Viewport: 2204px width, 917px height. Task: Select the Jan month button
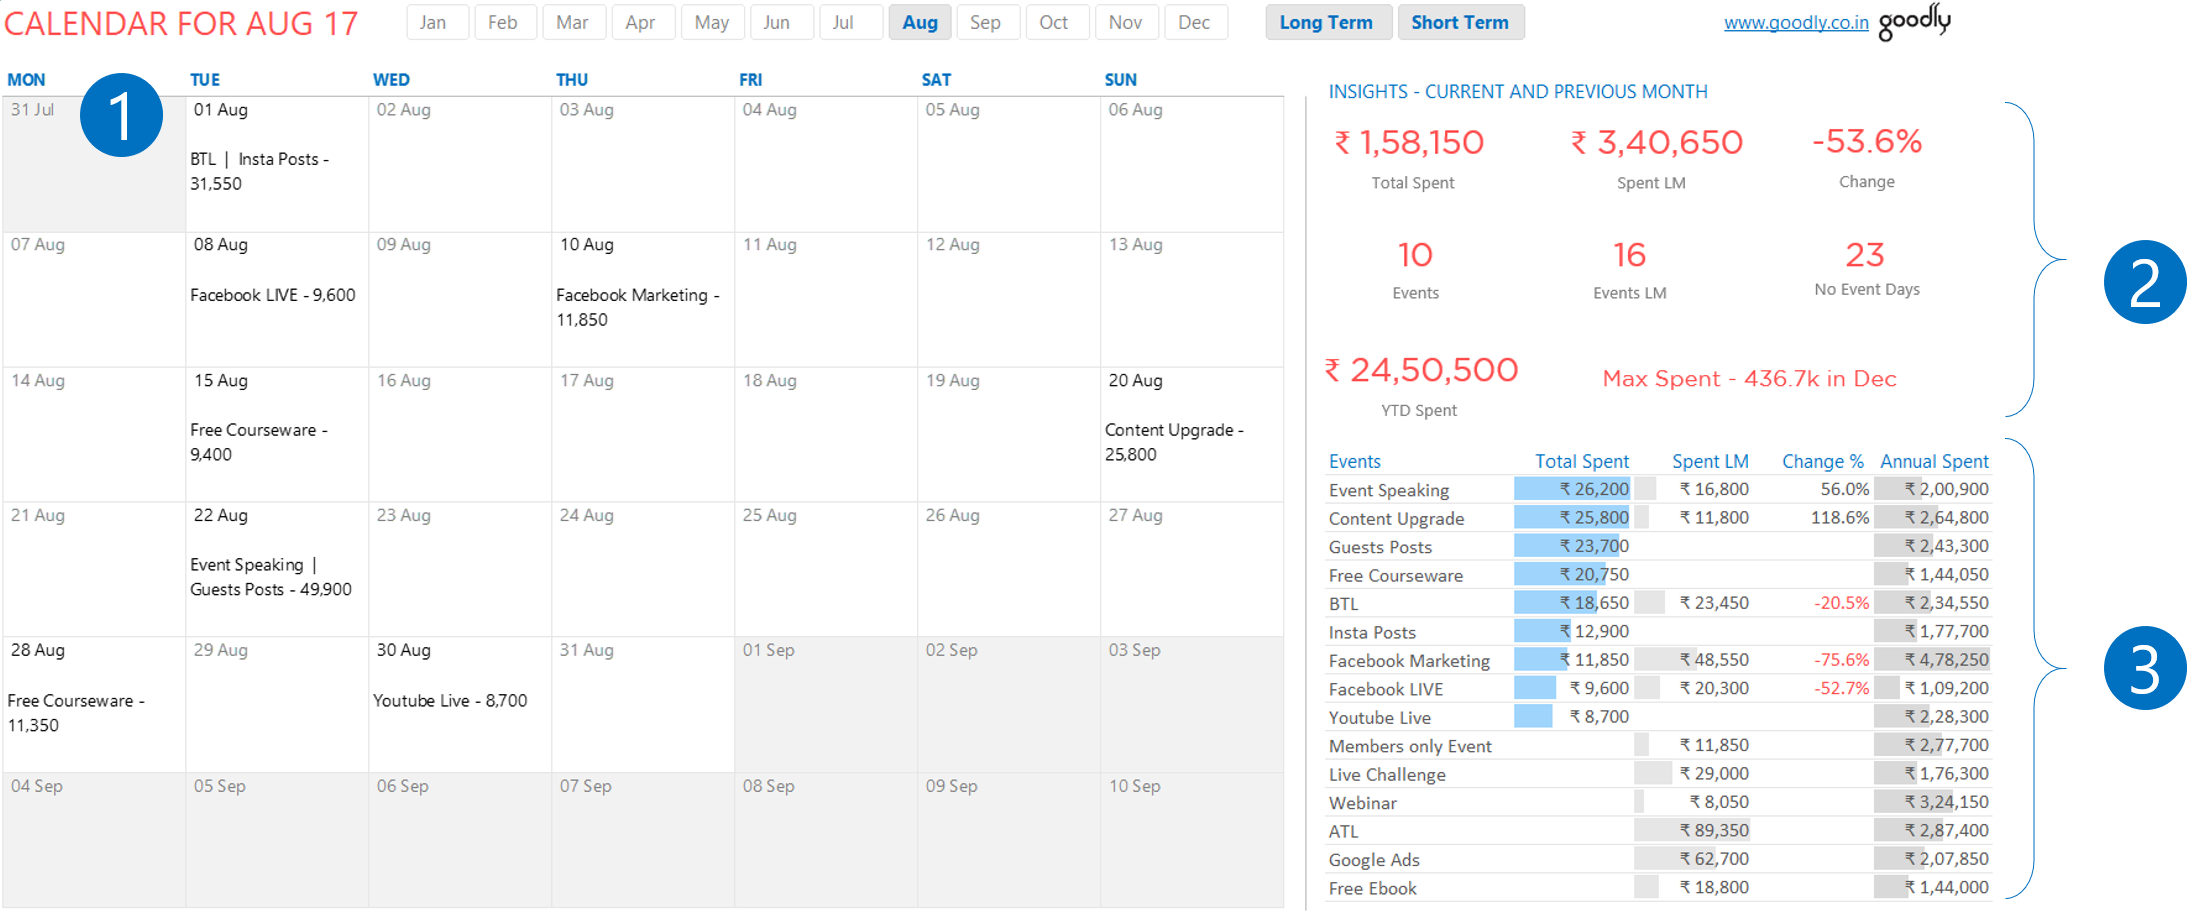tap(436, 21)
